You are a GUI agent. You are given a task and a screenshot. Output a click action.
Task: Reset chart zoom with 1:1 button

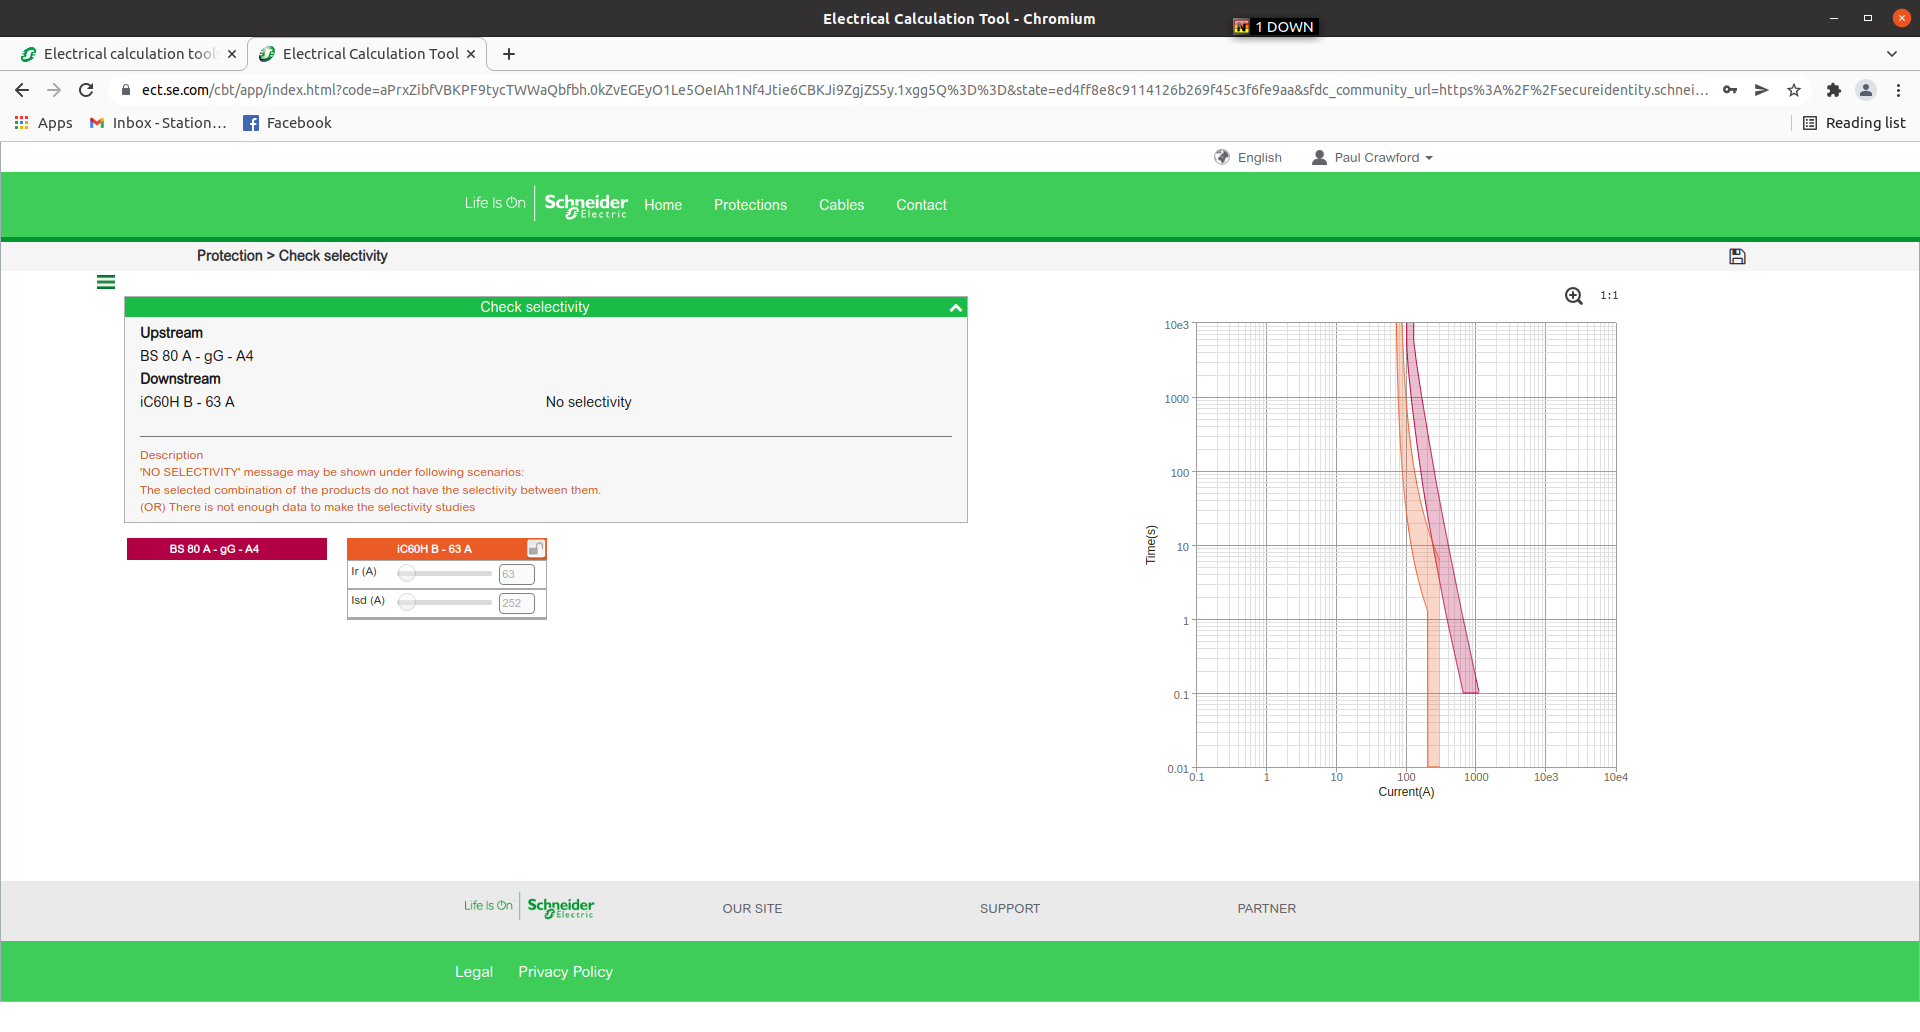pyautogui.click(x=1609, y=296)
